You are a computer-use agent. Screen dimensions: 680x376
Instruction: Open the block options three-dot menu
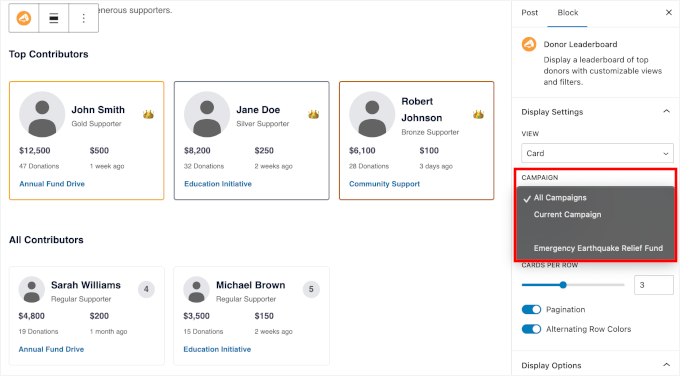pos(83,18)
